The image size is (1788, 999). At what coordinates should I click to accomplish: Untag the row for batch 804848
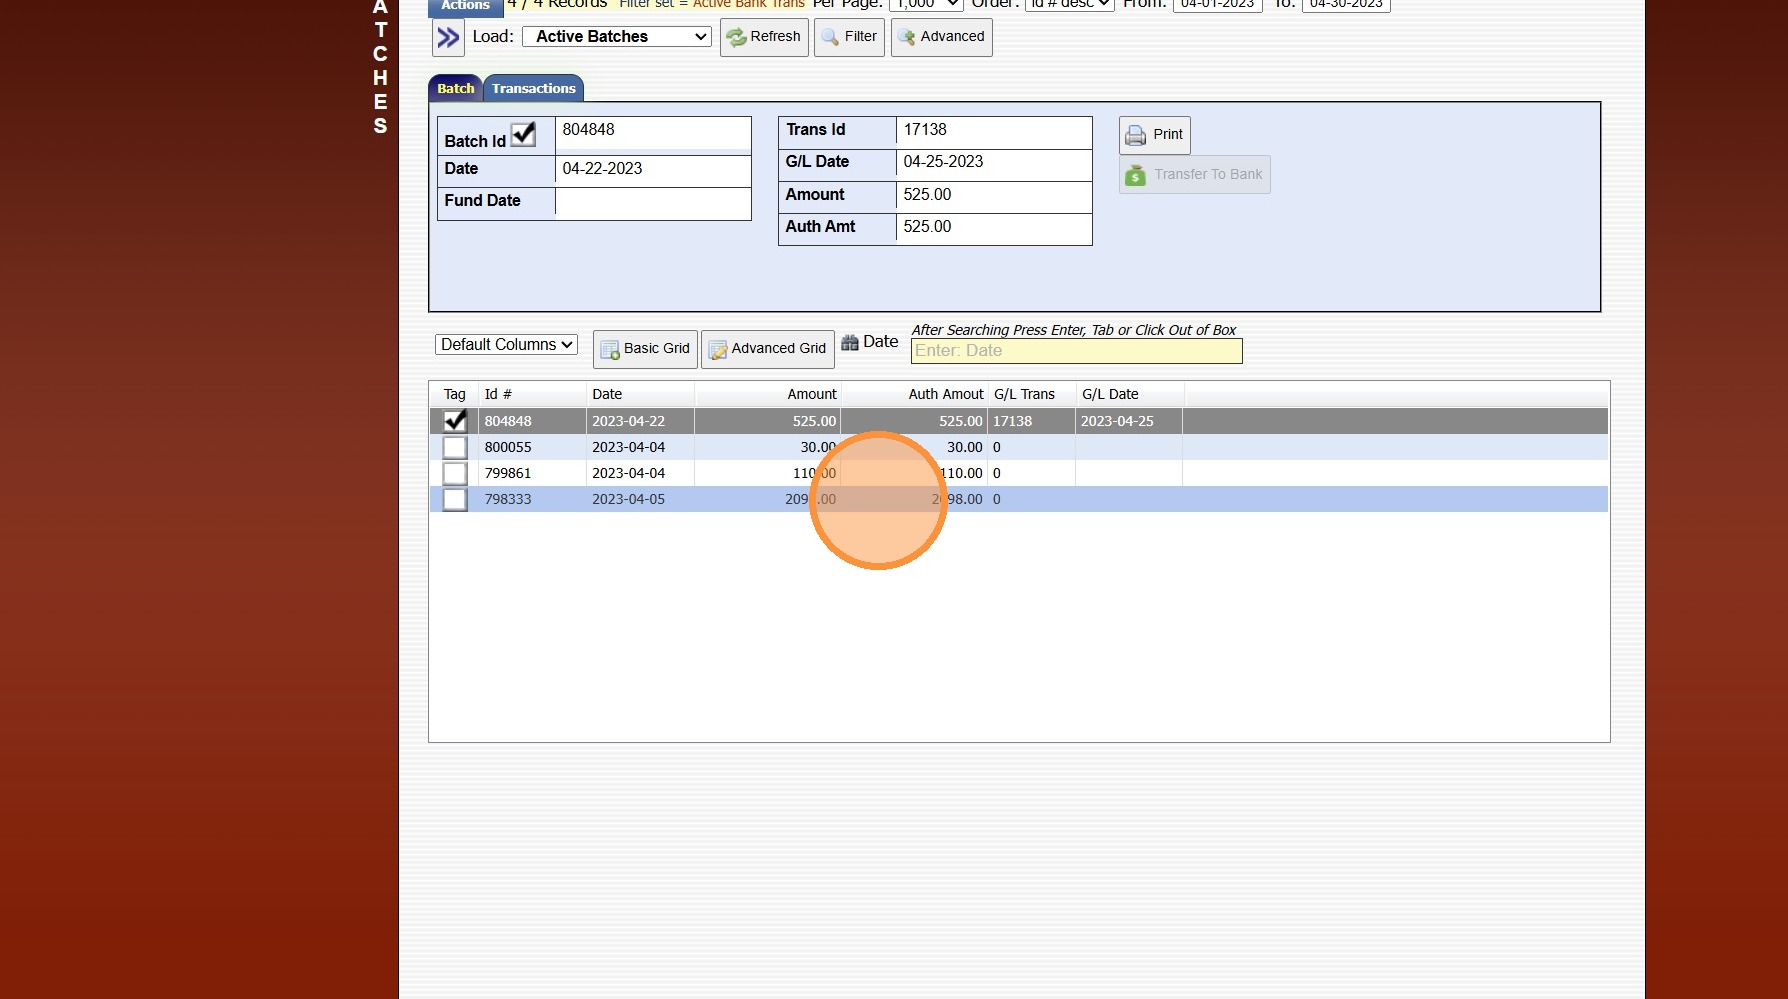coord(455,421)
